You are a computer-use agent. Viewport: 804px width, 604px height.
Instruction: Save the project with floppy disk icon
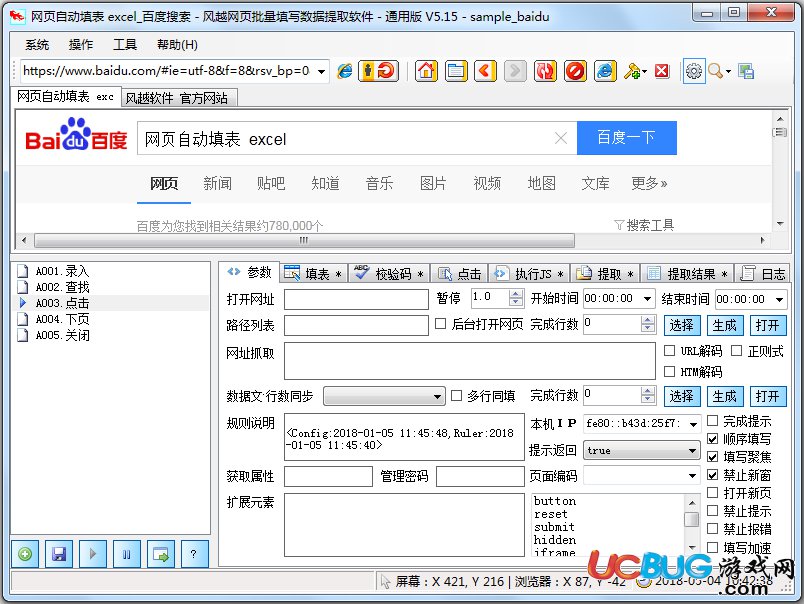59,554
